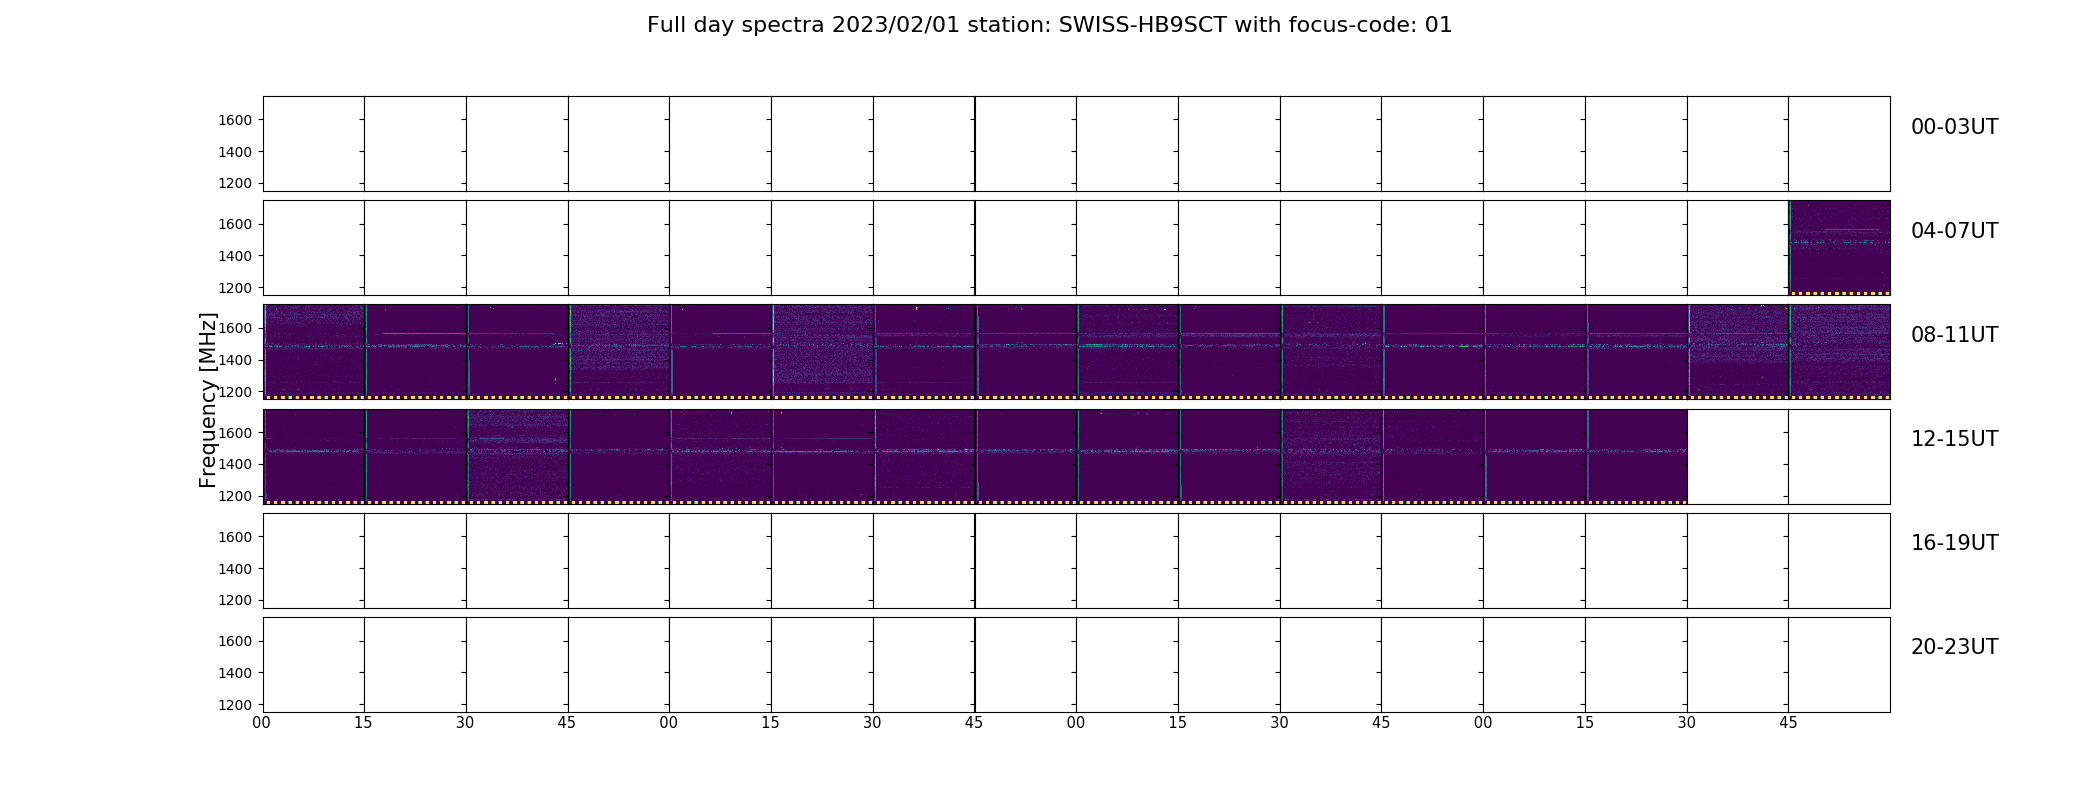Click the last spectrogram panel in the 08-11UT row
This screenshot has width=2100, height=800.
click(1840, 352)
